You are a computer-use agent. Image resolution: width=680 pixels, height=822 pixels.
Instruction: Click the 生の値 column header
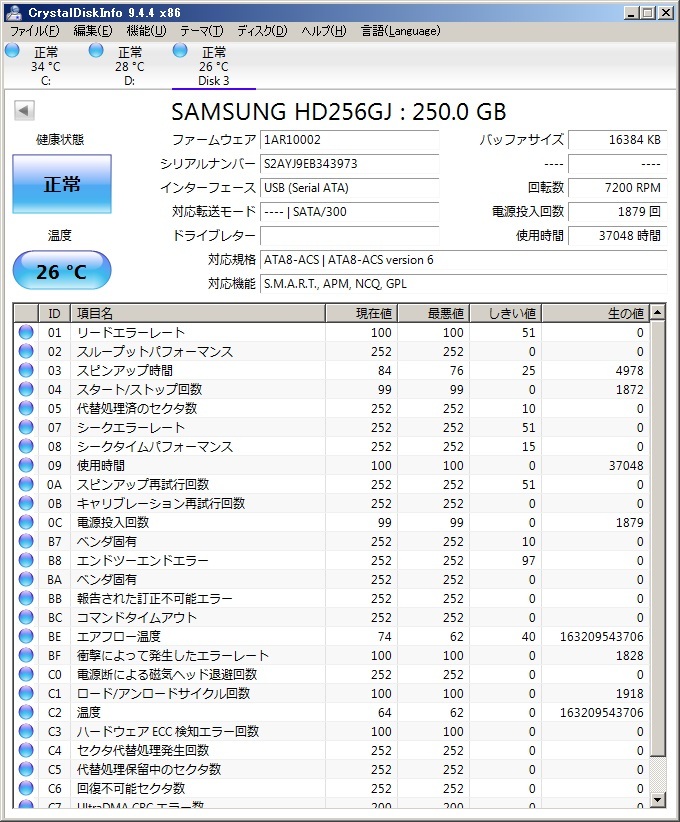595,313
